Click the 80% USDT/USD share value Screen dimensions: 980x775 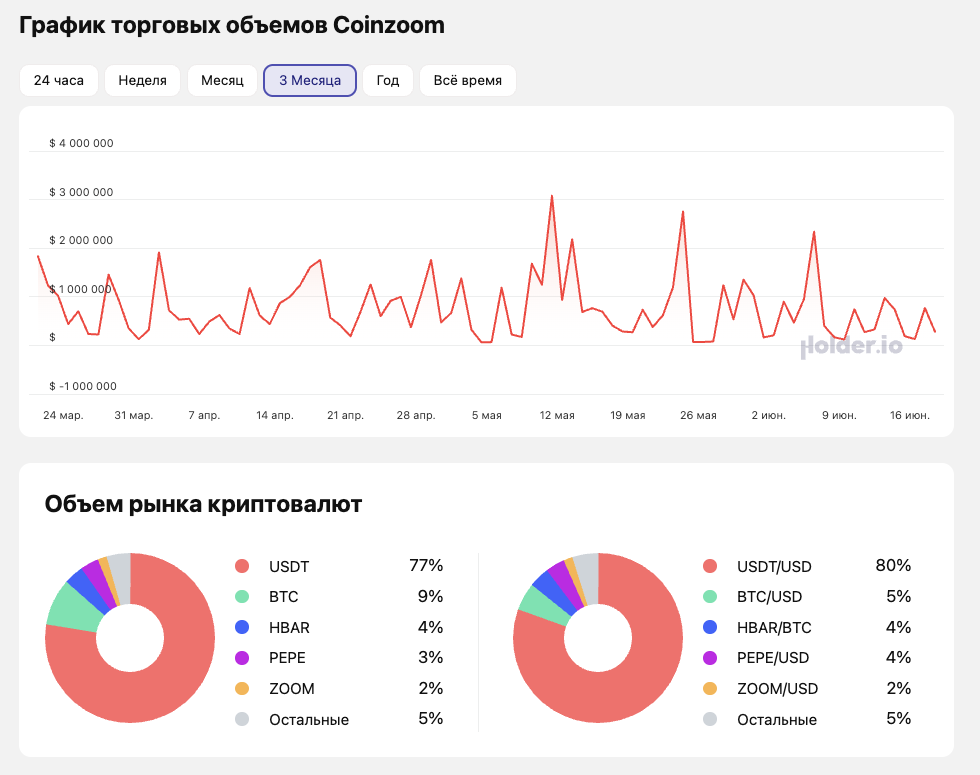[893, 566]
